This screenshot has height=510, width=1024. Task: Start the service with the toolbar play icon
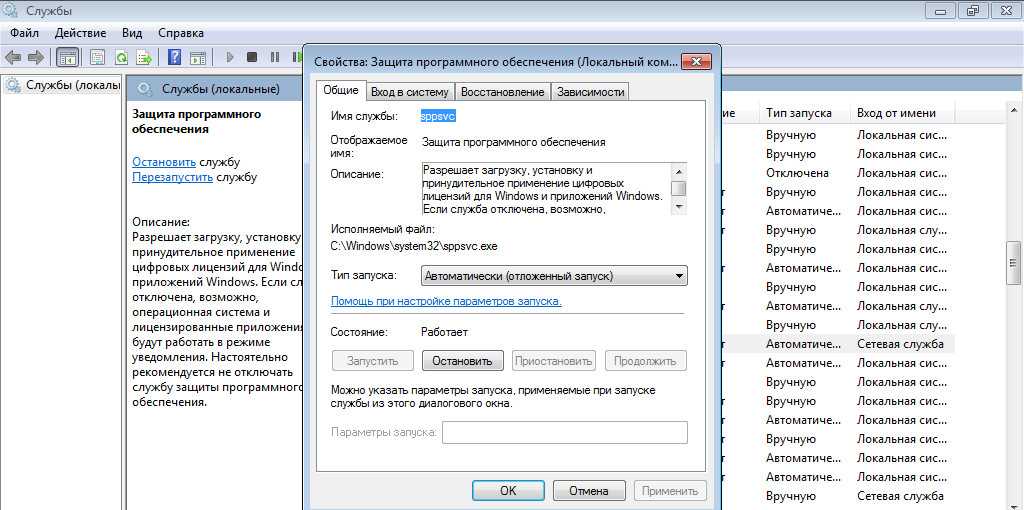229,57
